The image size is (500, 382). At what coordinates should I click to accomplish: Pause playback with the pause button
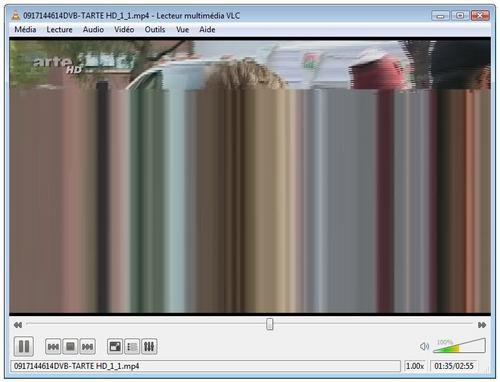click(x=24, y=346)
